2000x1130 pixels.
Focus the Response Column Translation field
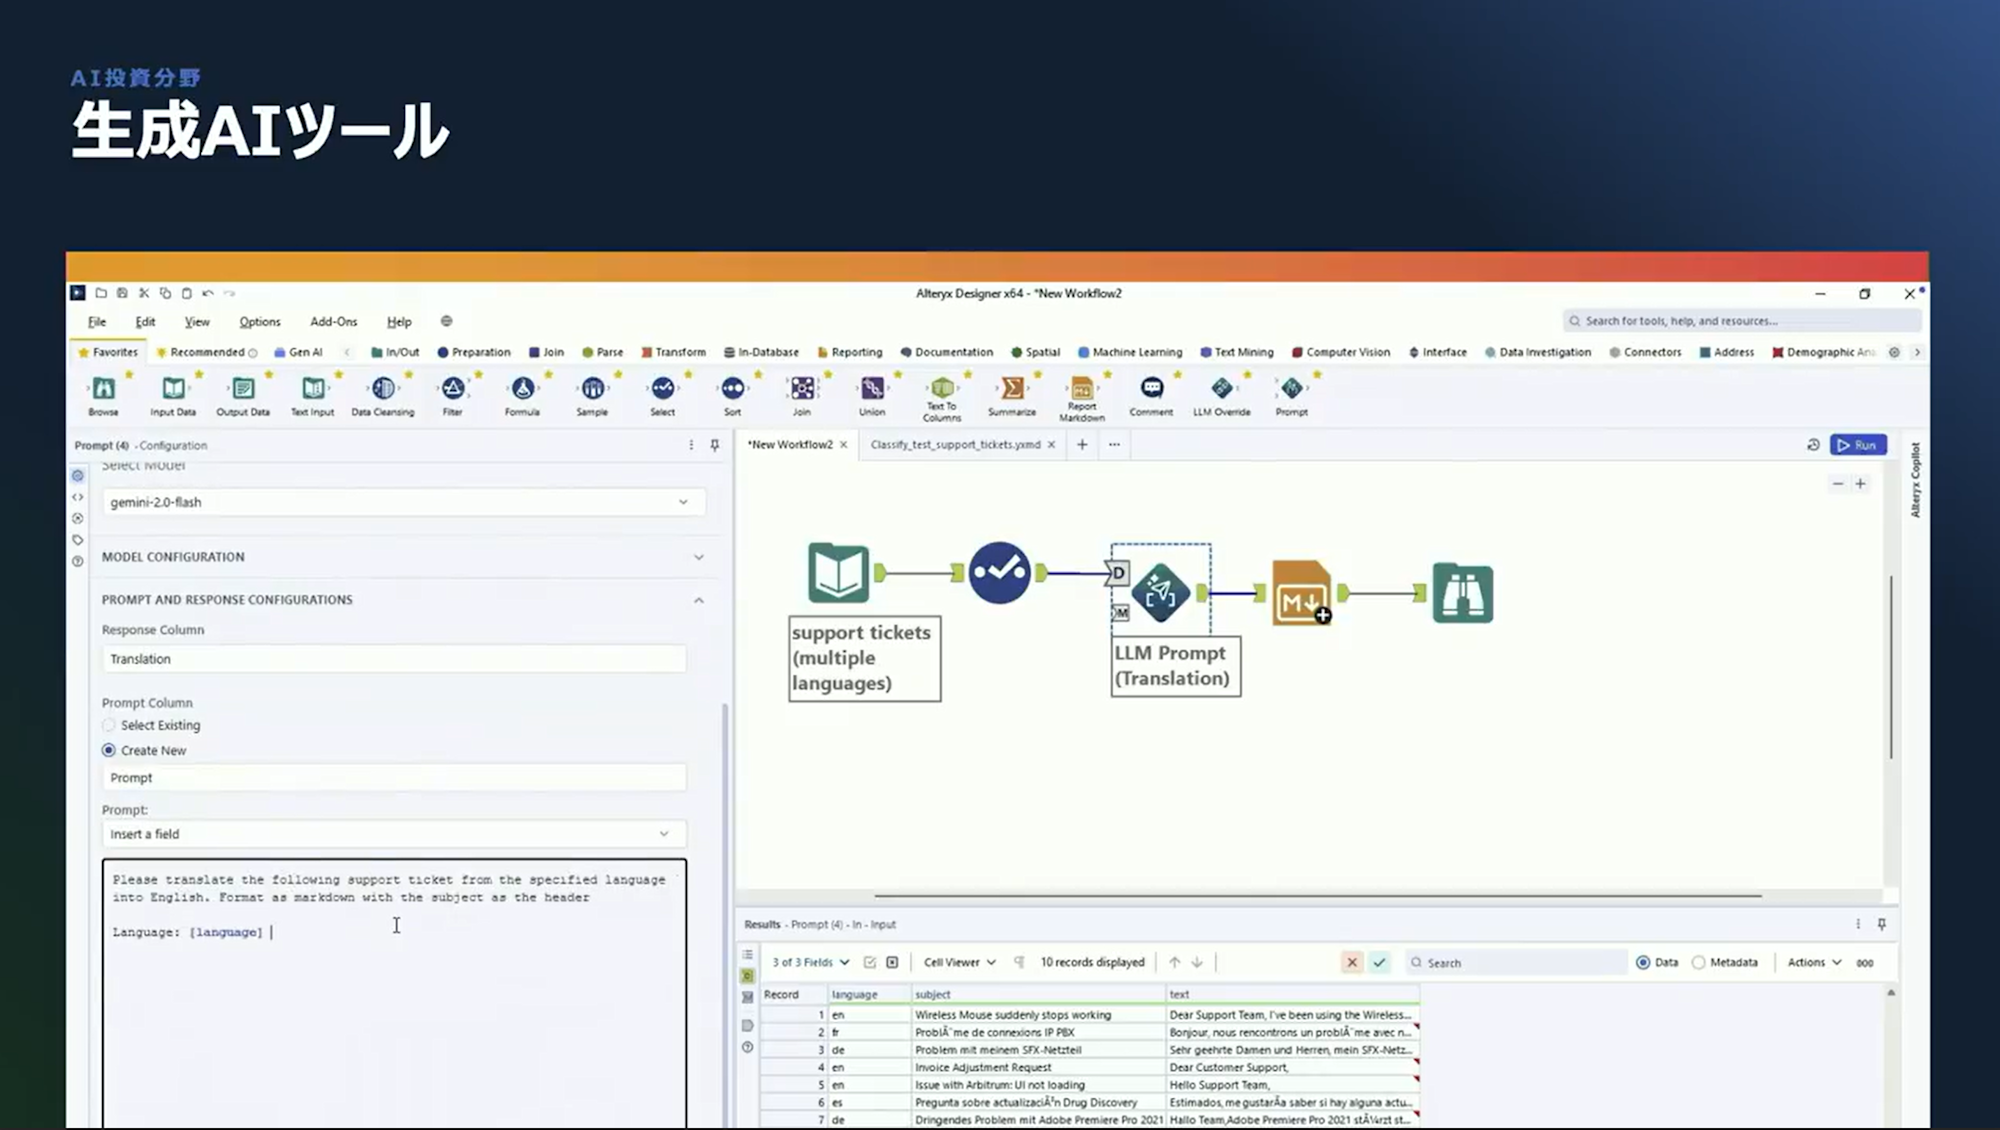coord(394,659)
